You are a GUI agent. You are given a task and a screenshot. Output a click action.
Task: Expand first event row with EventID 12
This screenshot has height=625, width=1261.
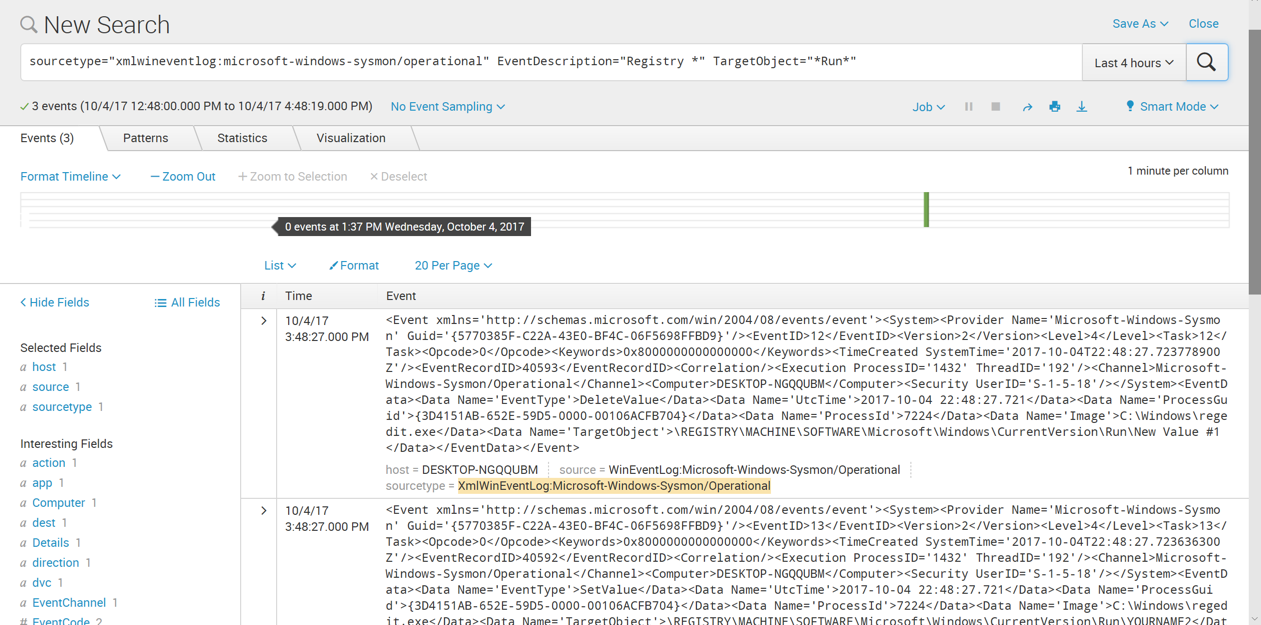(263, 321)
